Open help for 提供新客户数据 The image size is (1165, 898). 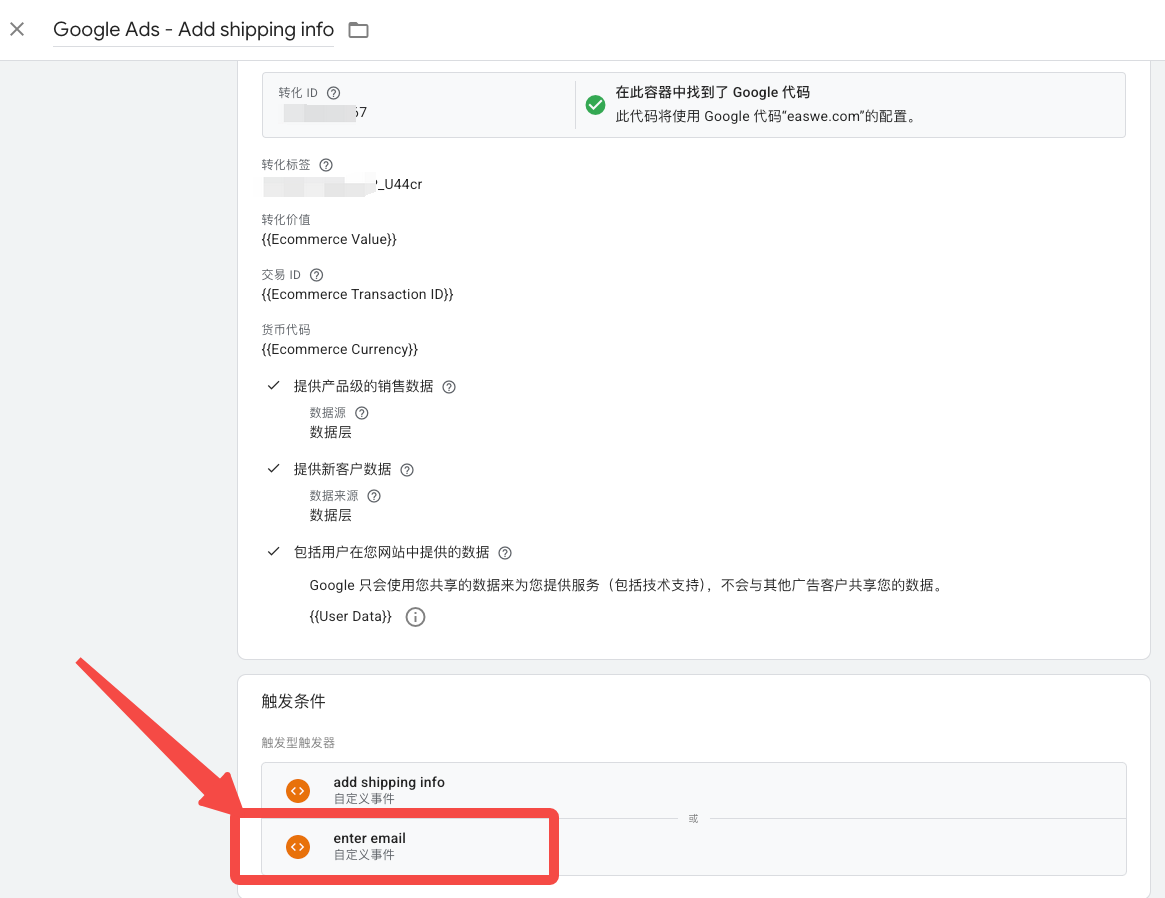(x=407, y=470)
